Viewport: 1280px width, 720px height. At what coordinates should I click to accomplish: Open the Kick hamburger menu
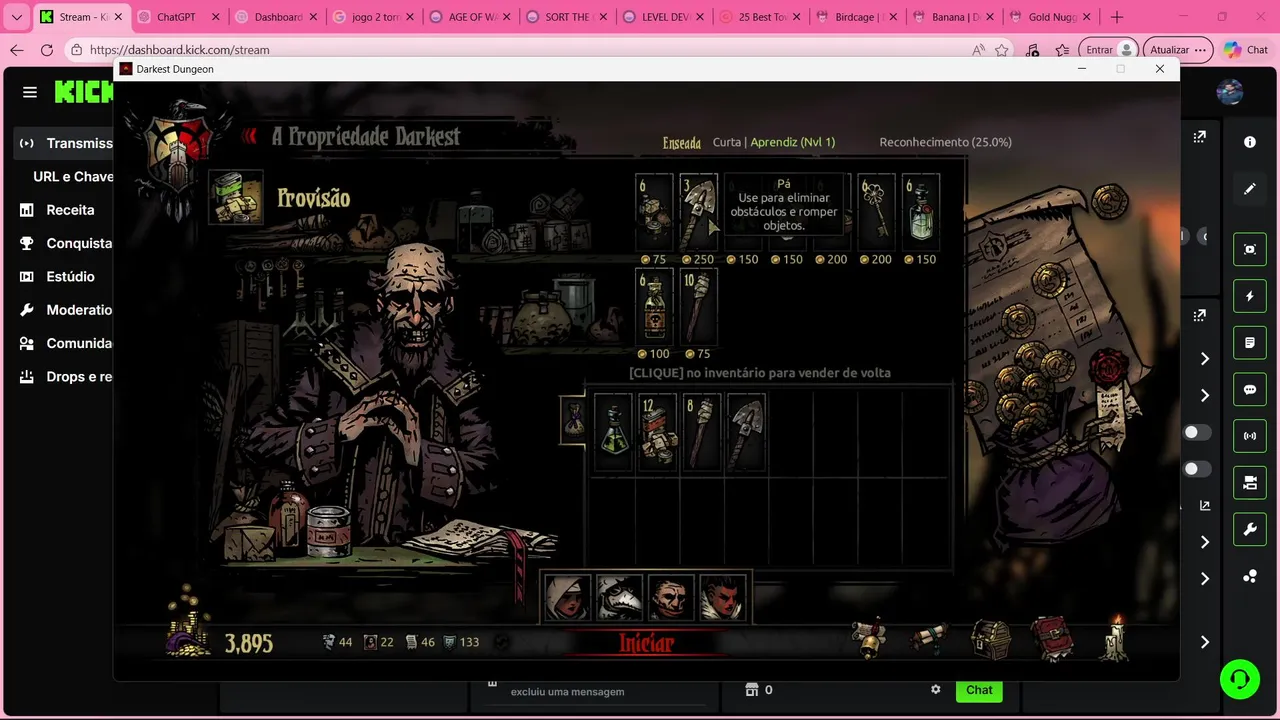click(30, 92)
